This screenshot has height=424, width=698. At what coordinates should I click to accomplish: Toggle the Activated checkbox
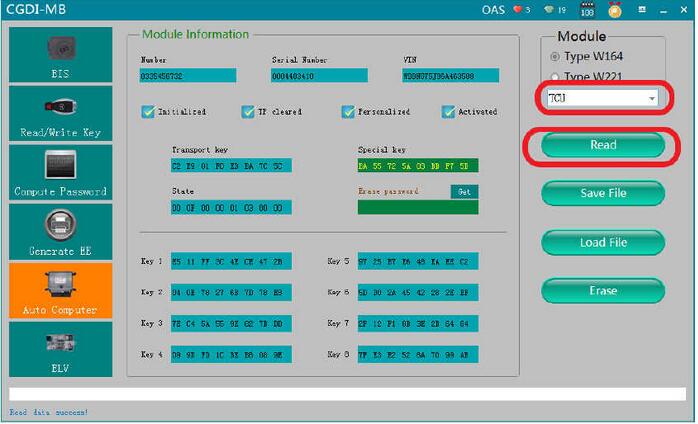[448, 111]
